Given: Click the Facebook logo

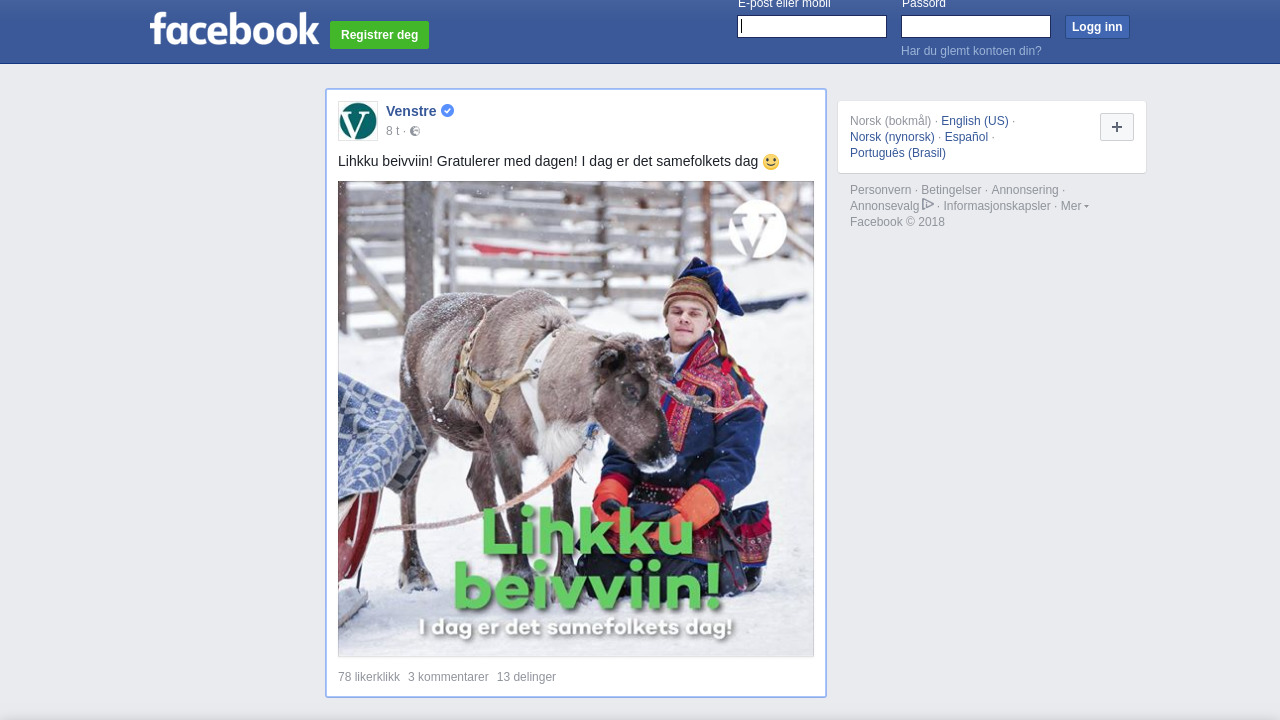Looking at the screenshot, I should [x=234, y=29].
